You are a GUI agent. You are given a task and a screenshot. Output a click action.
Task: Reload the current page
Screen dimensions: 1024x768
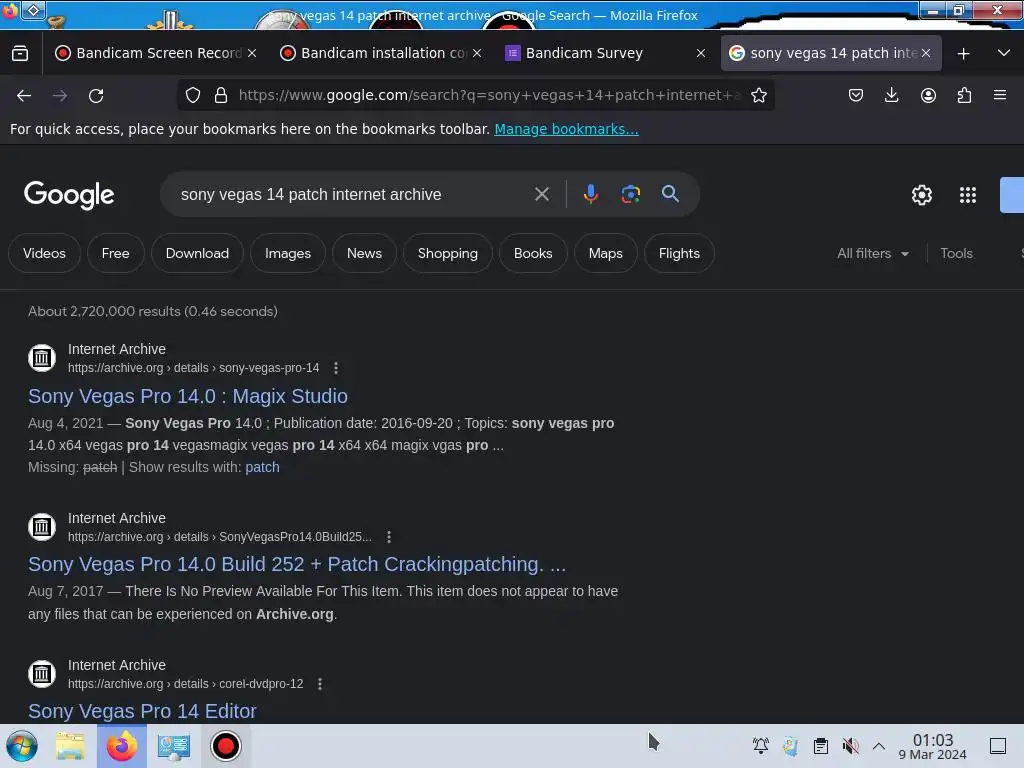pyautogui.click(x=96, y=96)
